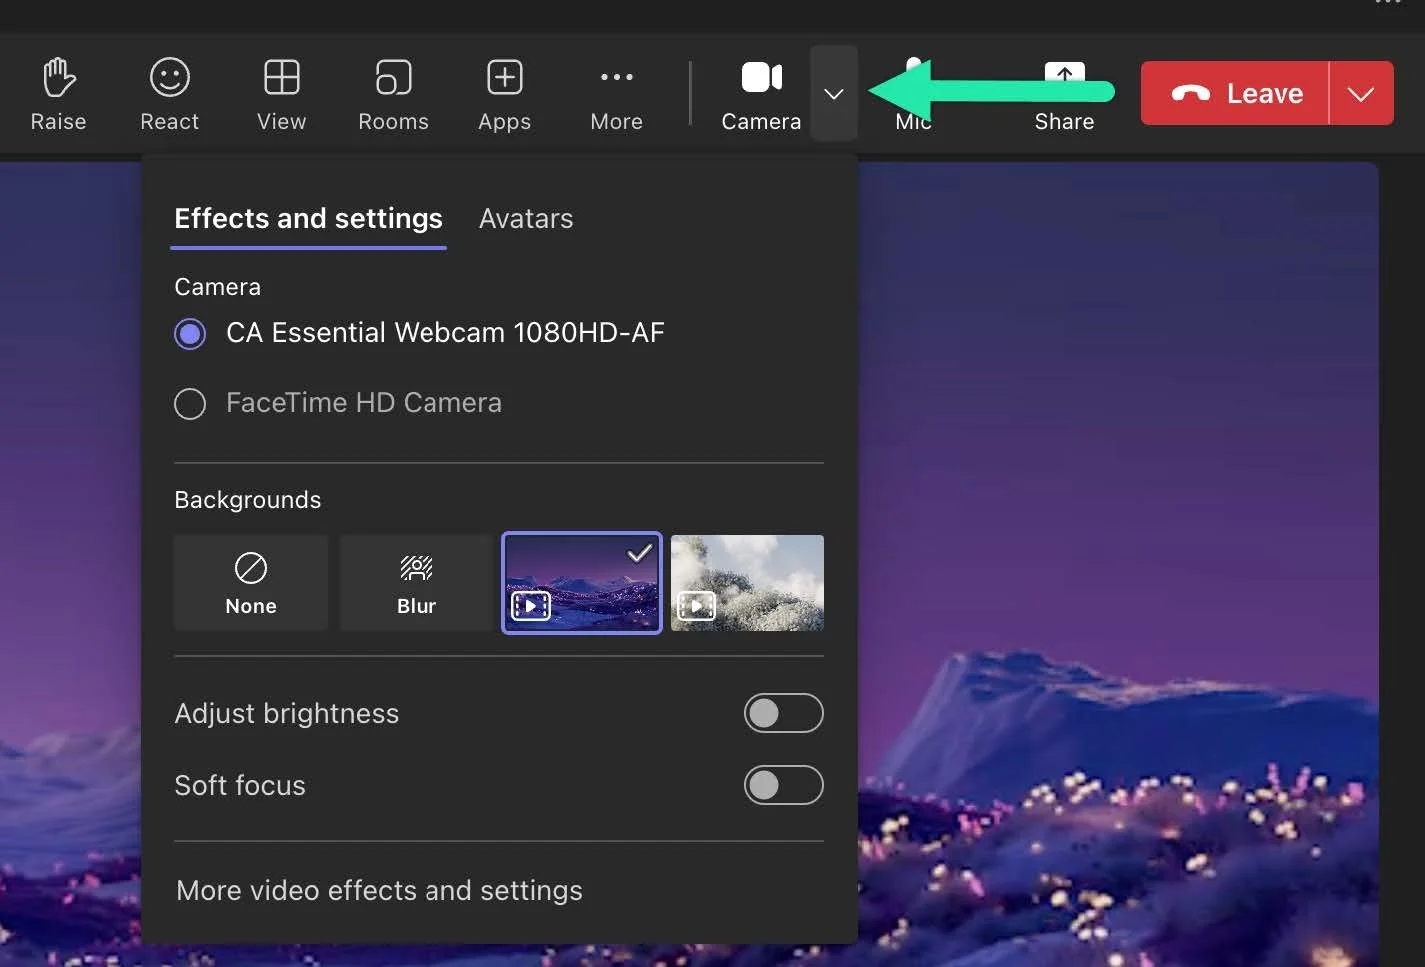Viewport: 1425px width, 967px height.
Task: Click the Mic dropdown area
Action: click(x=912, y=93)
